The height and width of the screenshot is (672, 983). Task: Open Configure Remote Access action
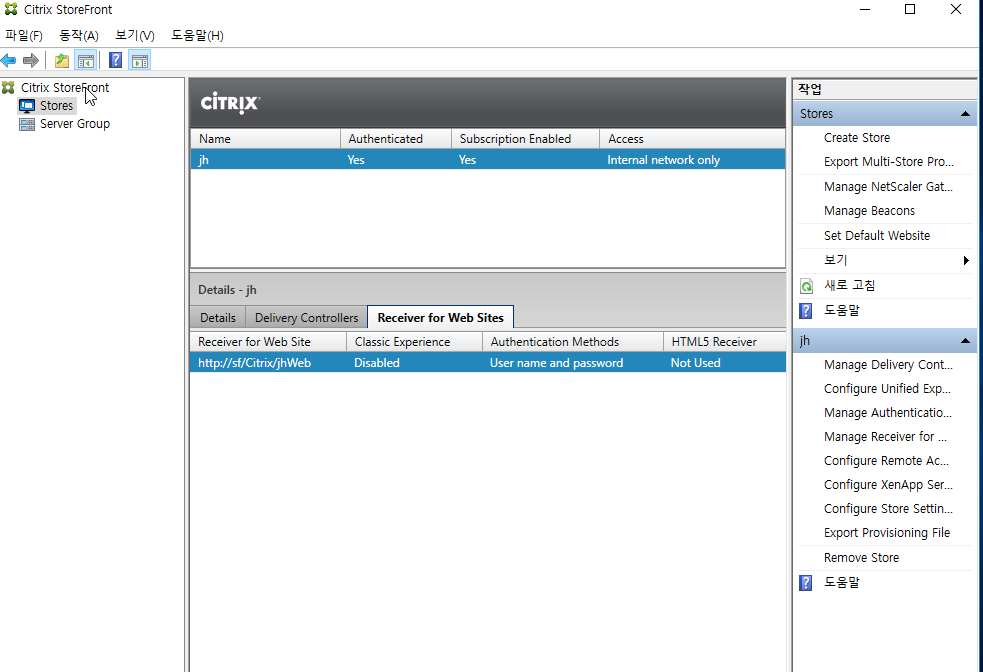(x=886, y=461)
